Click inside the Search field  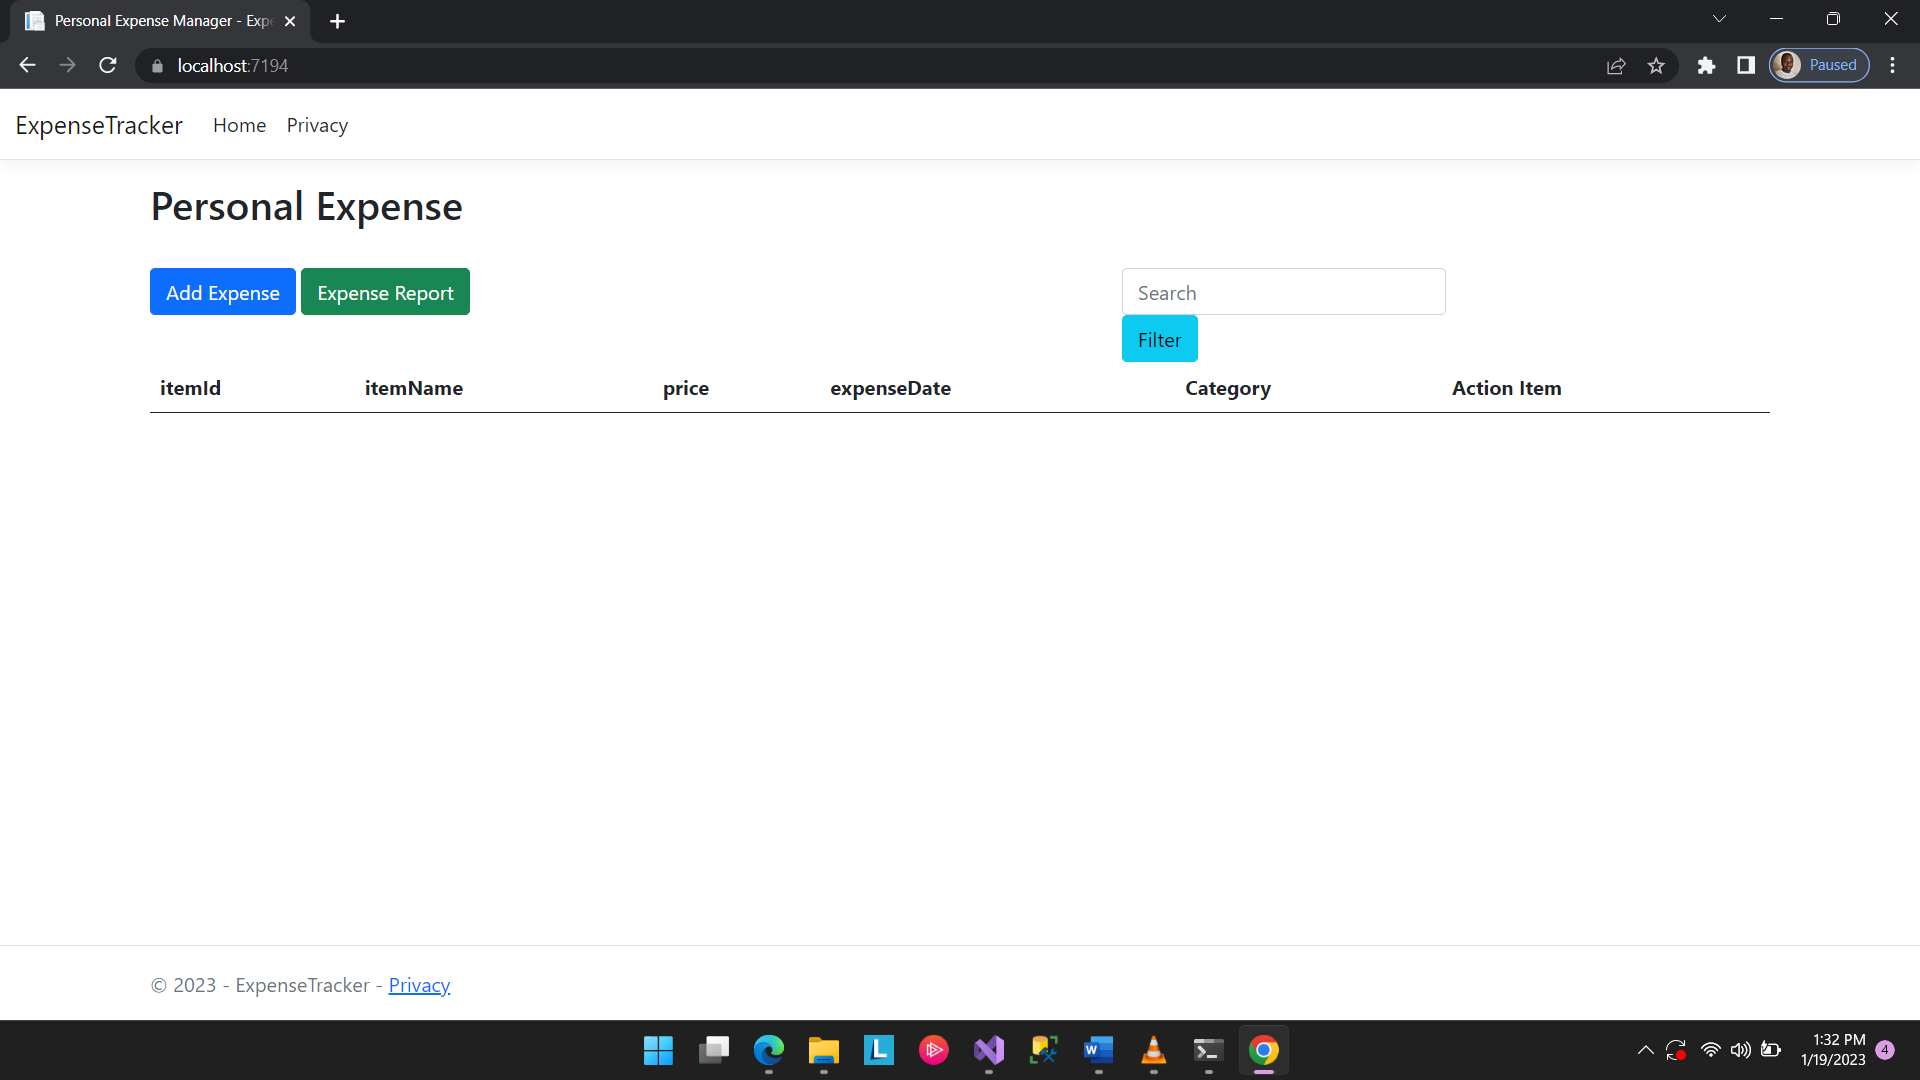pos(1283,291)
